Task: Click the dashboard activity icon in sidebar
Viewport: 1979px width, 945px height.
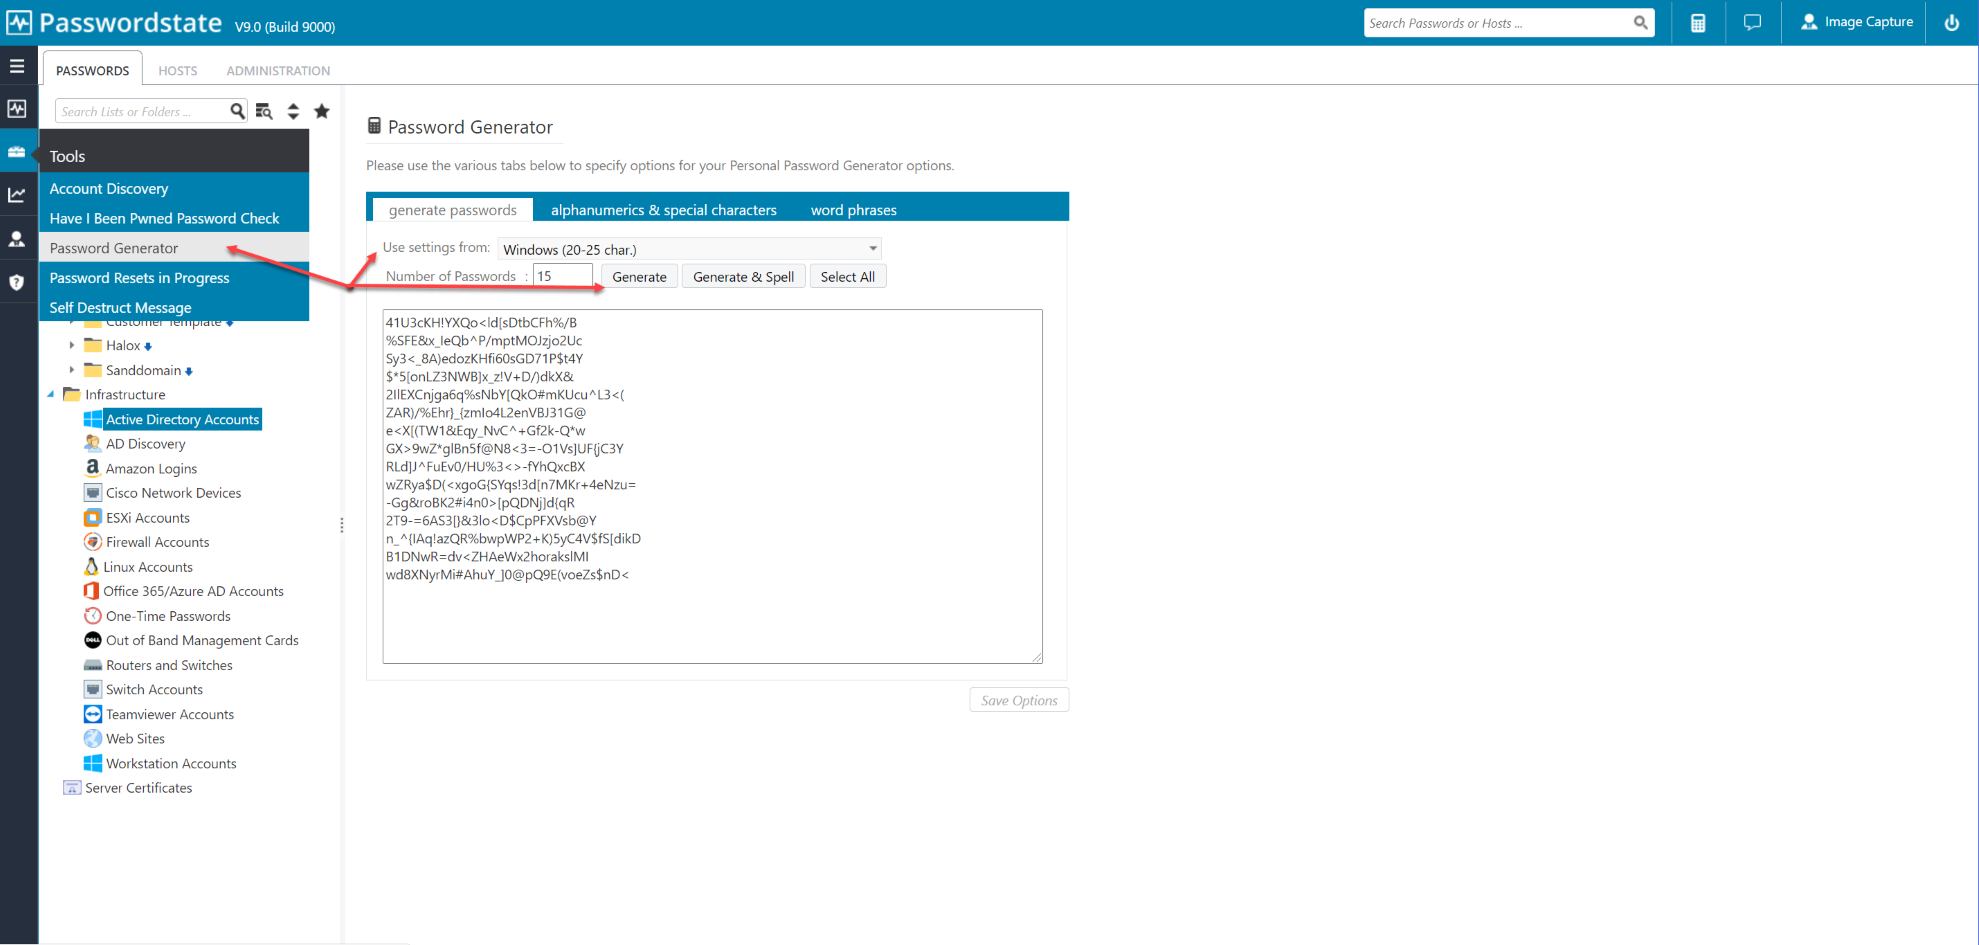Action: point(17,108)
